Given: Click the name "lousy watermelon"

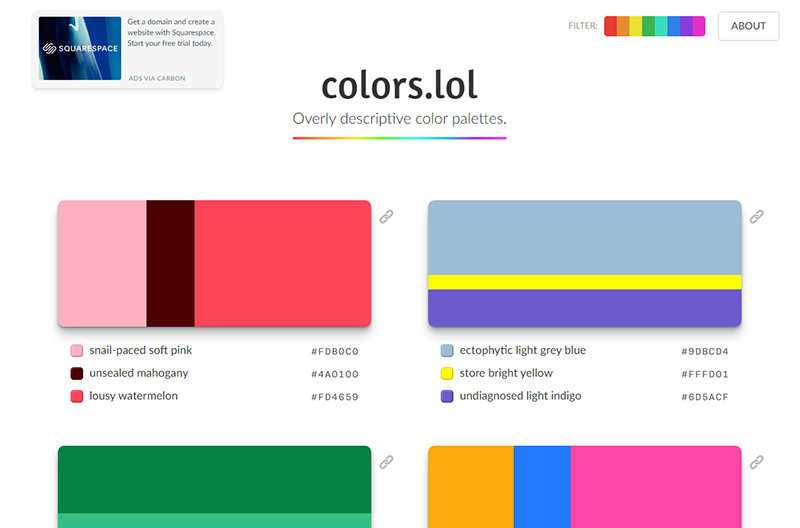Looking at the screenshot, I should coord(134,396).
